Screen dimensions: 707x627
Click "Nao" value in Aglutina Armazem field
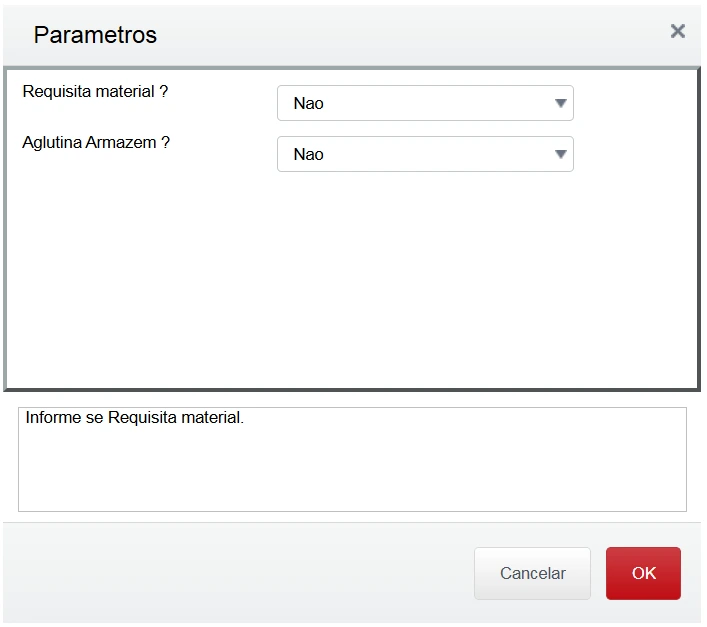click(309, 155)
